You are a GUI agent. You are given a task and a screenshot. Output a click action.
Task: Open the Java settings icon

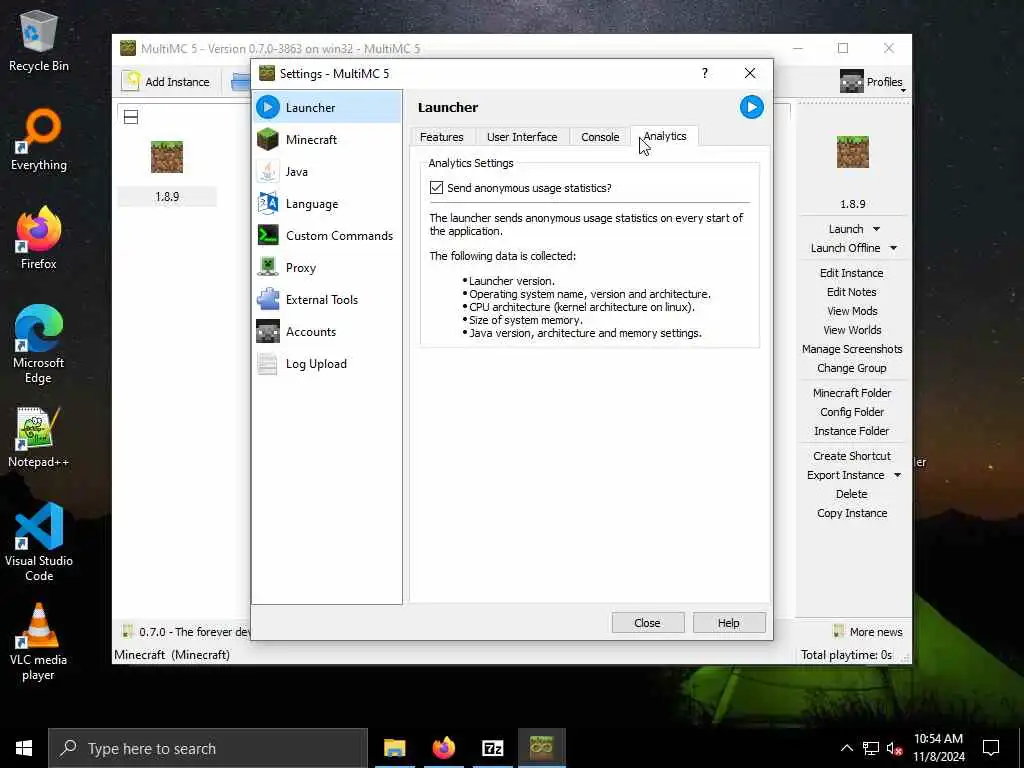pyautogui.click(x=268, y=171)
